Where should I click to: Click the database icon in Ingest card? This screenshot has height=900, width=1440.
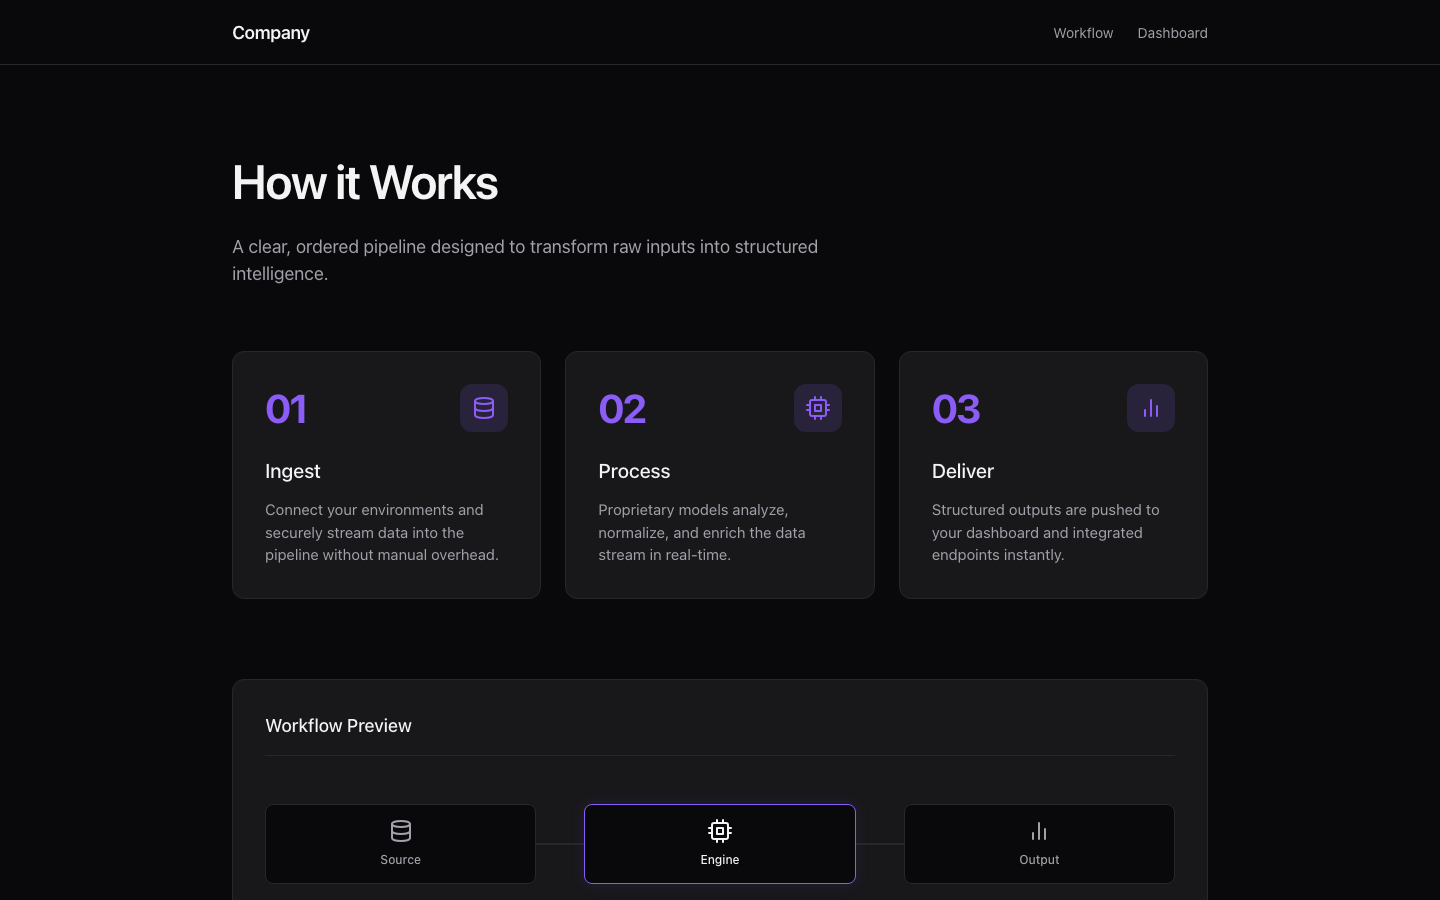coord(484,408)
